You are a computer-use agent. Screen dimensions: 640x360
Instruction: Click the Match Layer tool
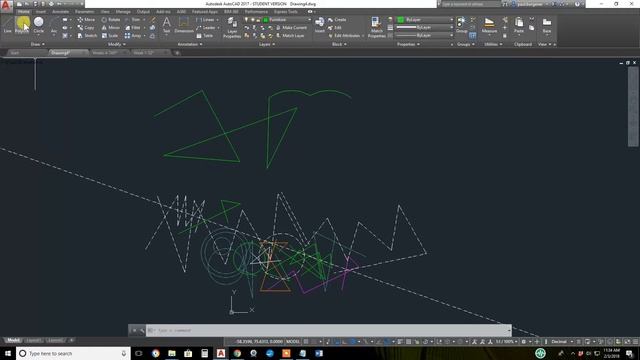(290, 36)
